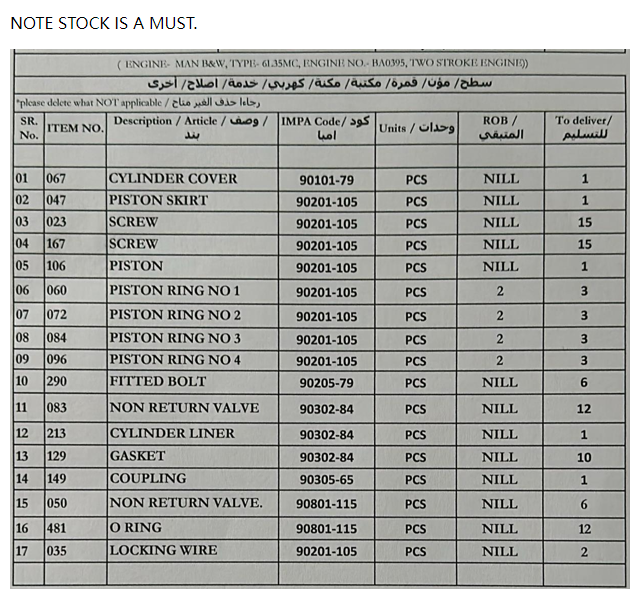
Task: Click IMPA code '90101-79'
Action: pyautogui.click(x=326, y=180)
